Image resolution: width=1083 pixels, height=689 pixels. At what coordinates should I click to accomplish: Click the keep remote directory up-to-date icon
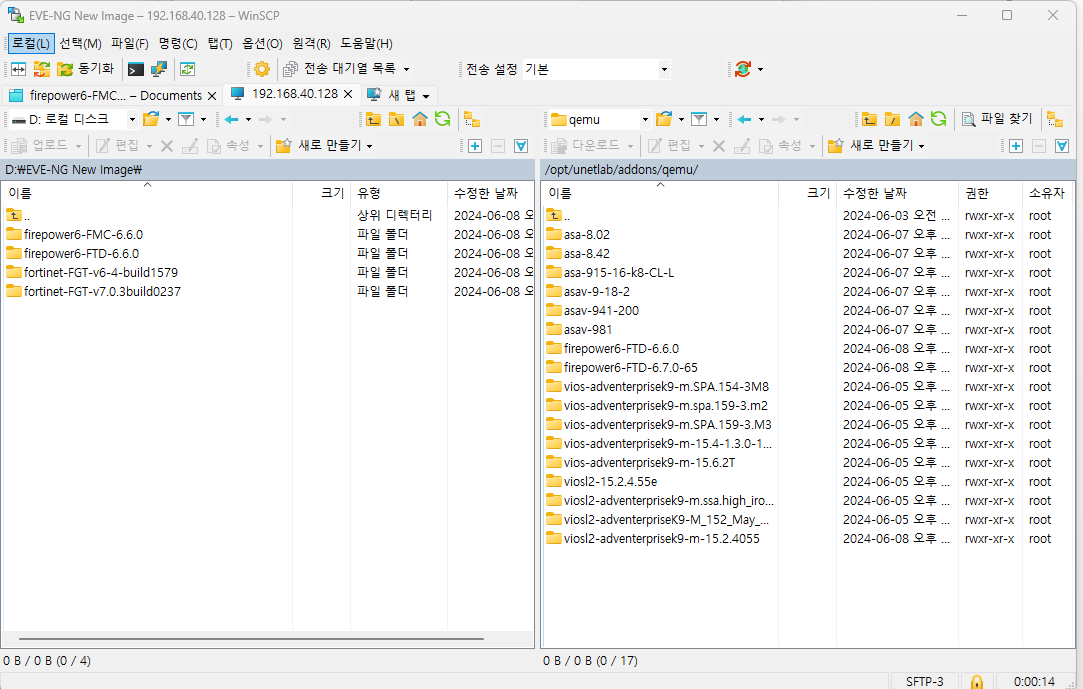click(187, 69)
